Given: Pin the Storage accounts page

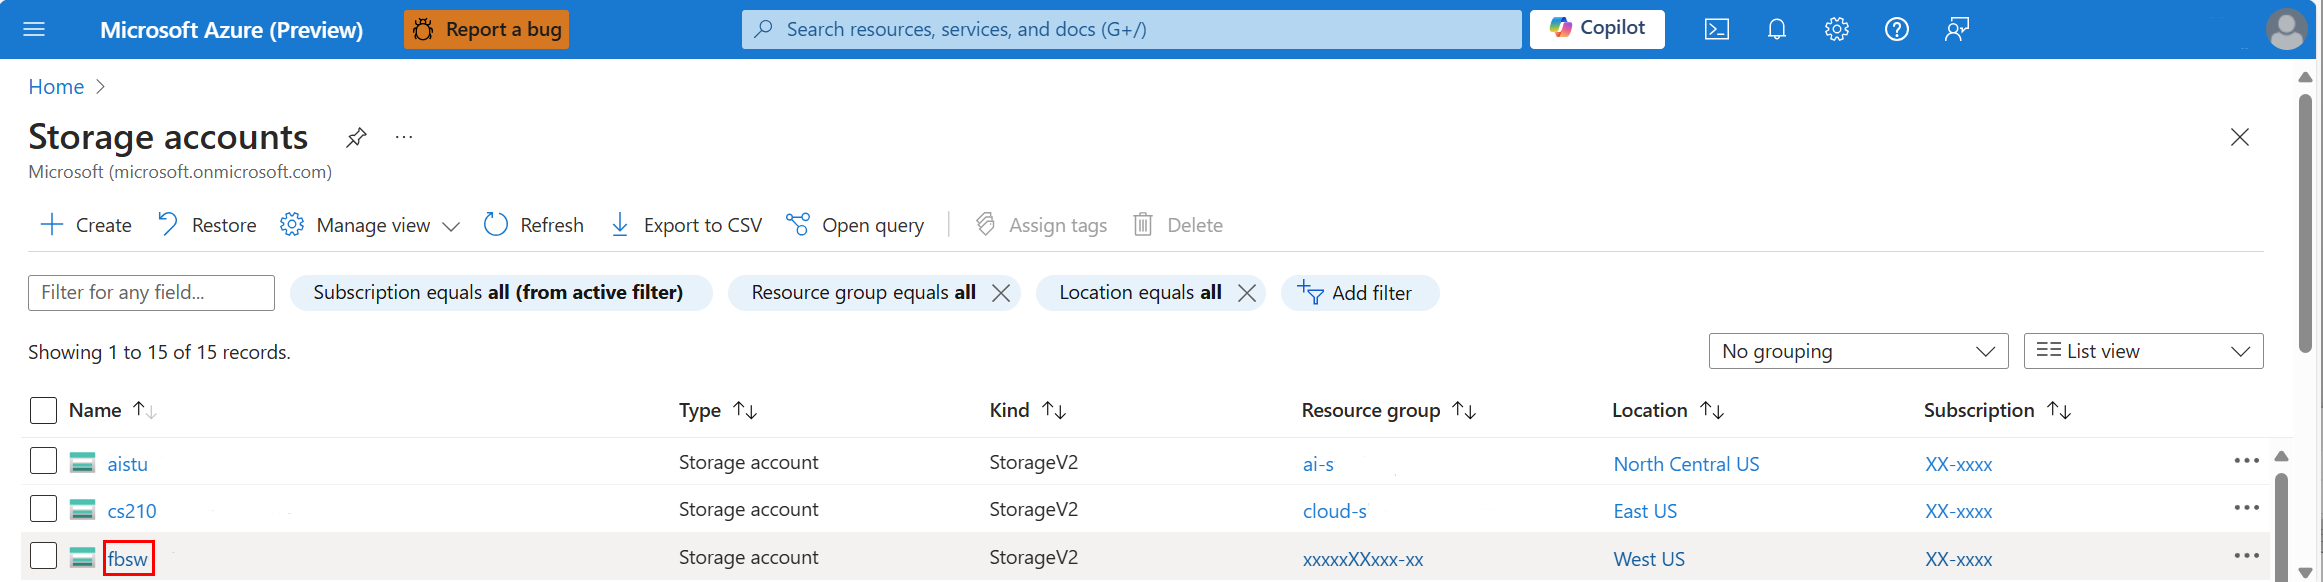Looking at the screenshot, I should coord(356,137).
